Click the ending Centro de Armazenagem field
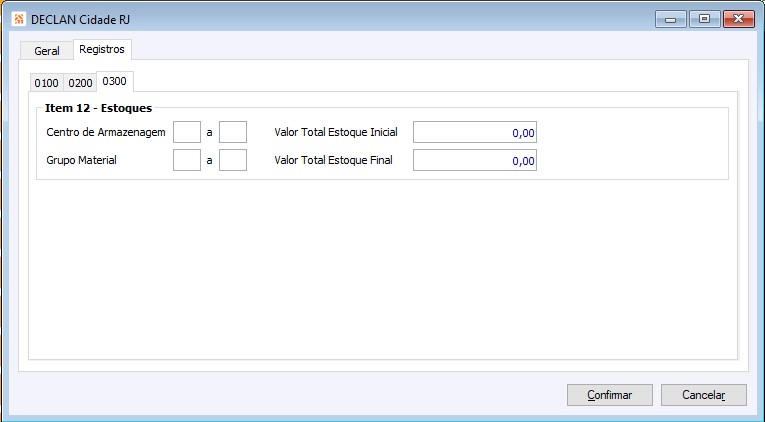The width and height of the screenshot is (765, 422). click(232, 132)
